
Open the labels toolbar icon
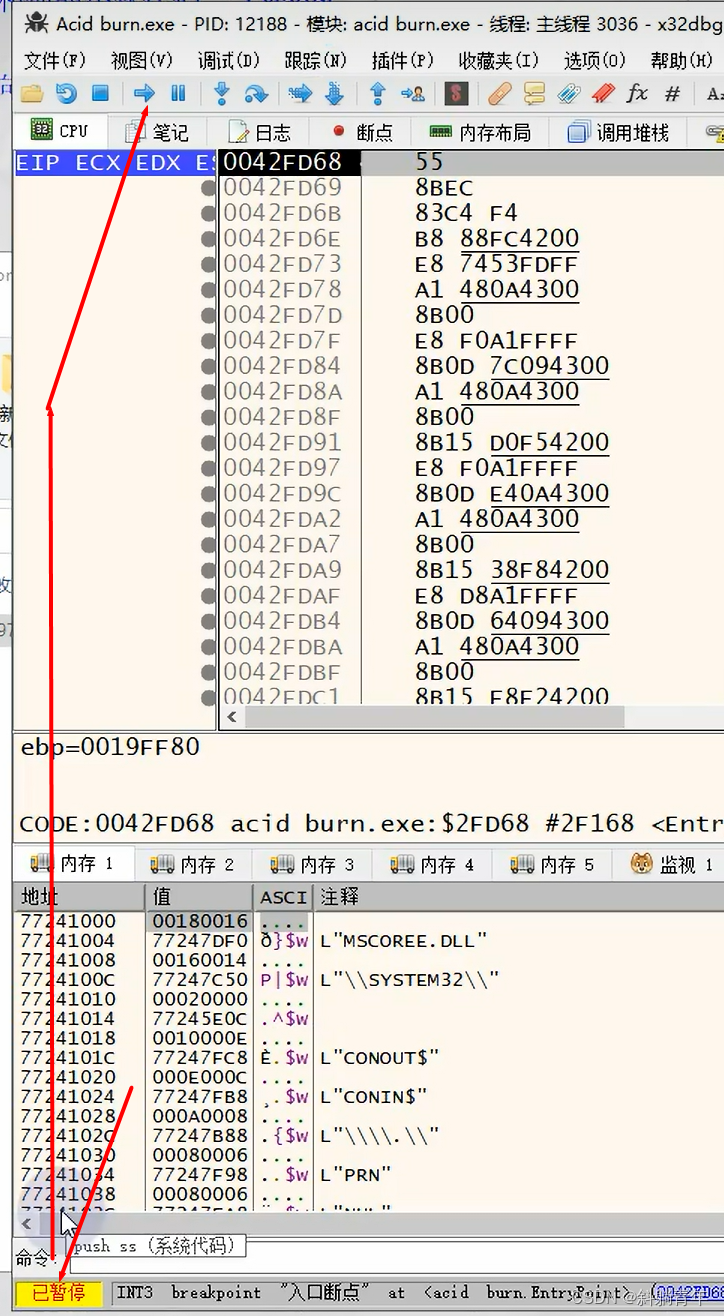(x=568, y=94)
